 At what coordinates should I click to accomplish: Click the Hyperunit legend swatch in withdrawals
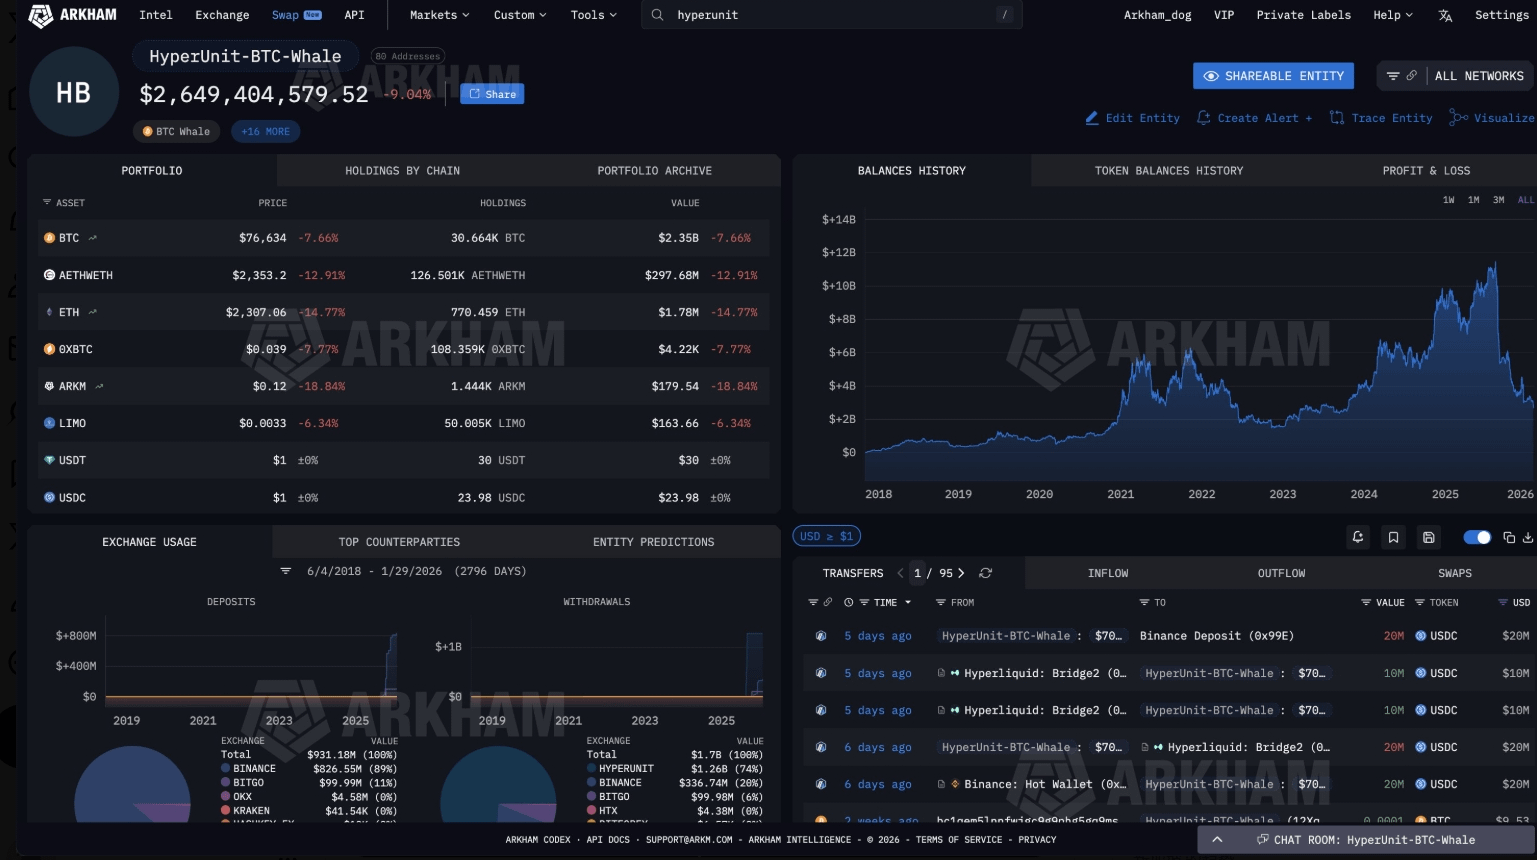pyautogui.click(x=592, y=769)
